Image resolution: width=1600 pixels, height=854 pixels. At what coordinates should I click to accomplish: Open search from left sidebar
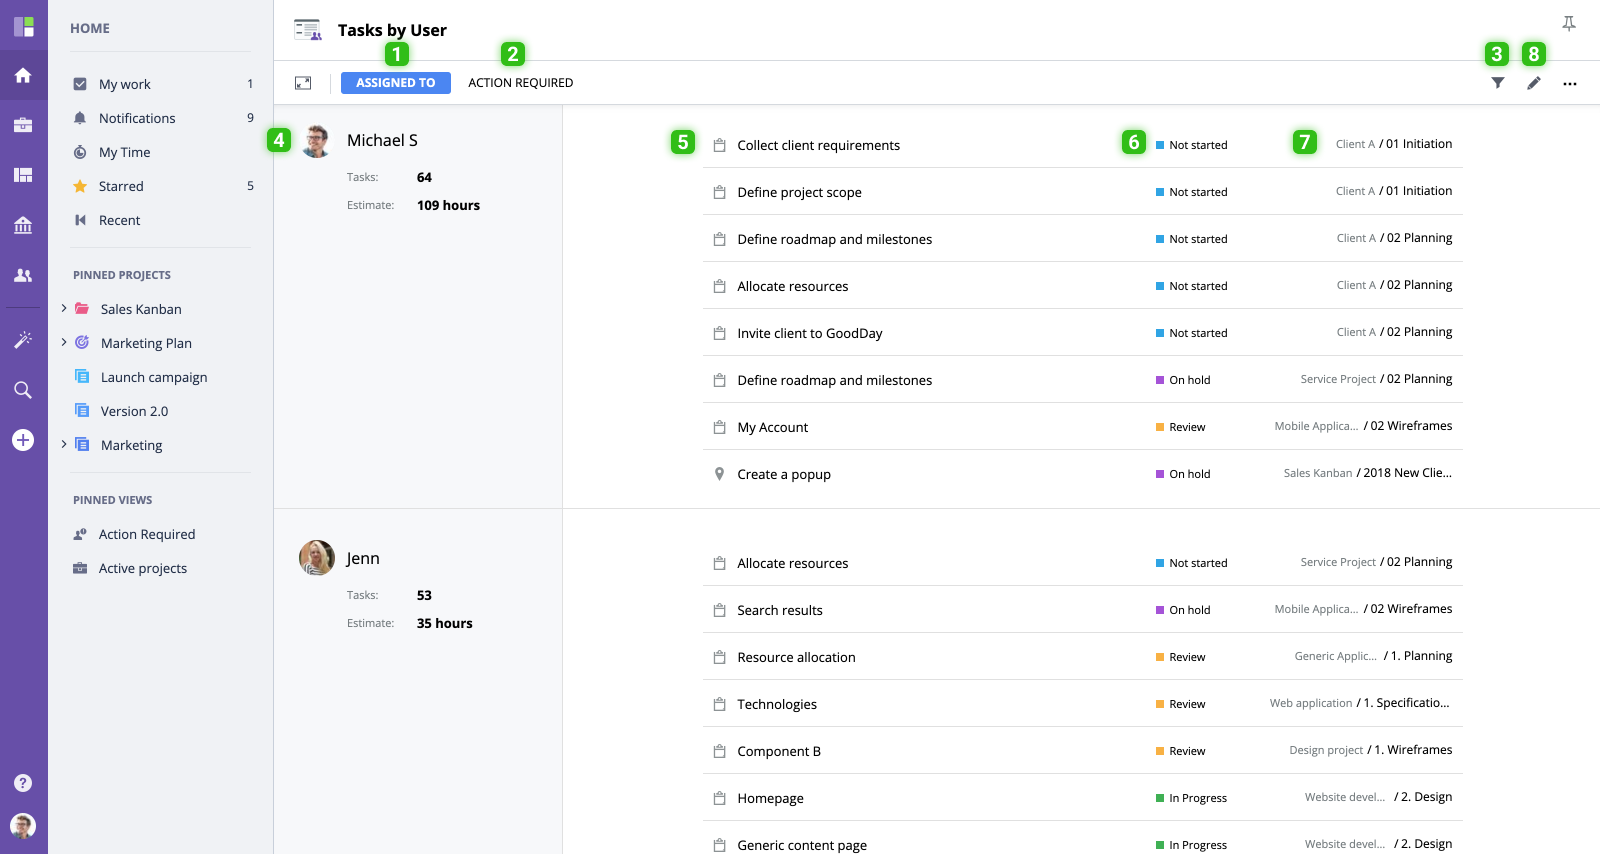[x=23, y=390]
